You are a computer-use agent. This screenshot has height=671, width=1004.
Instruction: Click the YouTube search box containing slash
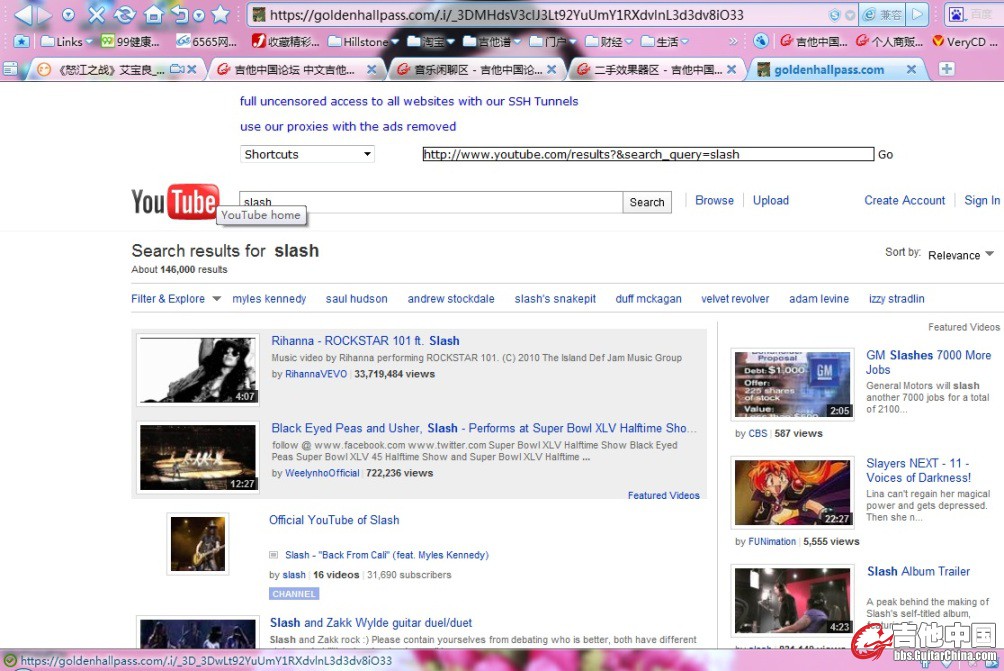tap(430, 202)
